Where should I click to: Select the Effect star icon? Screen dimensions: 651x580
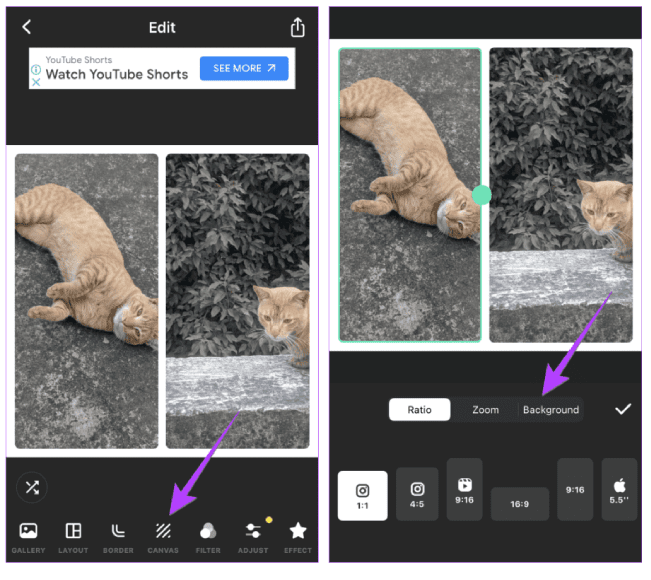298,531
